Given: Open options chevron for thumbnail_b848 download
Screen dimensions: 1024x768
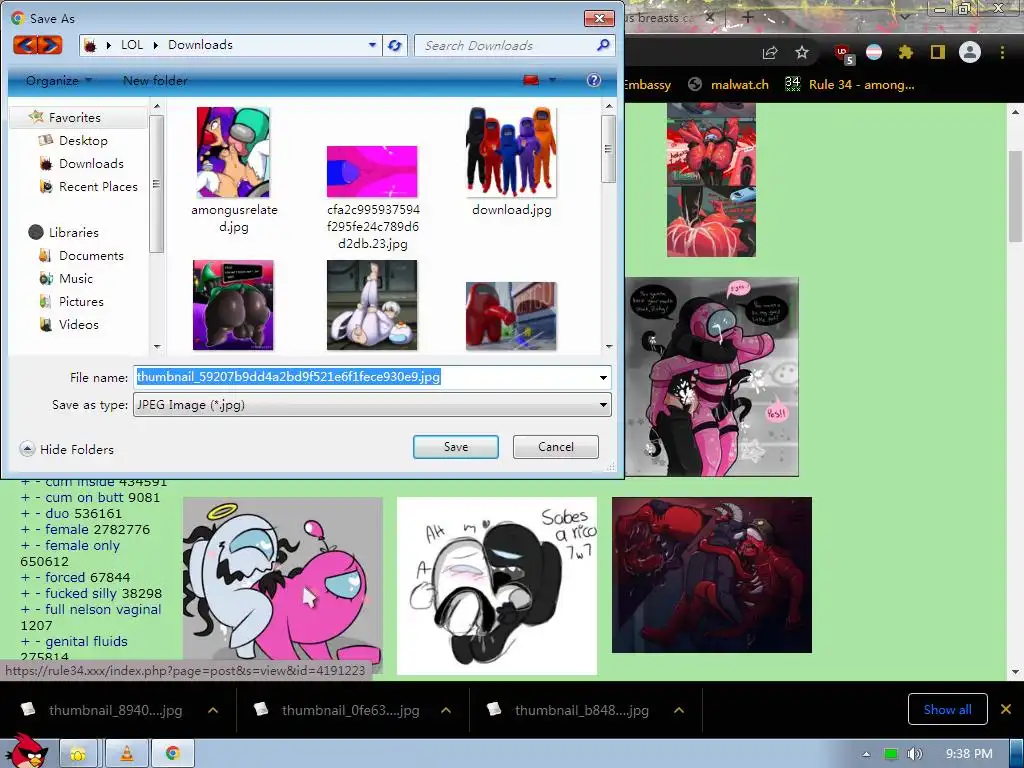Looking at the screenshot, I should tap(679, 710).
